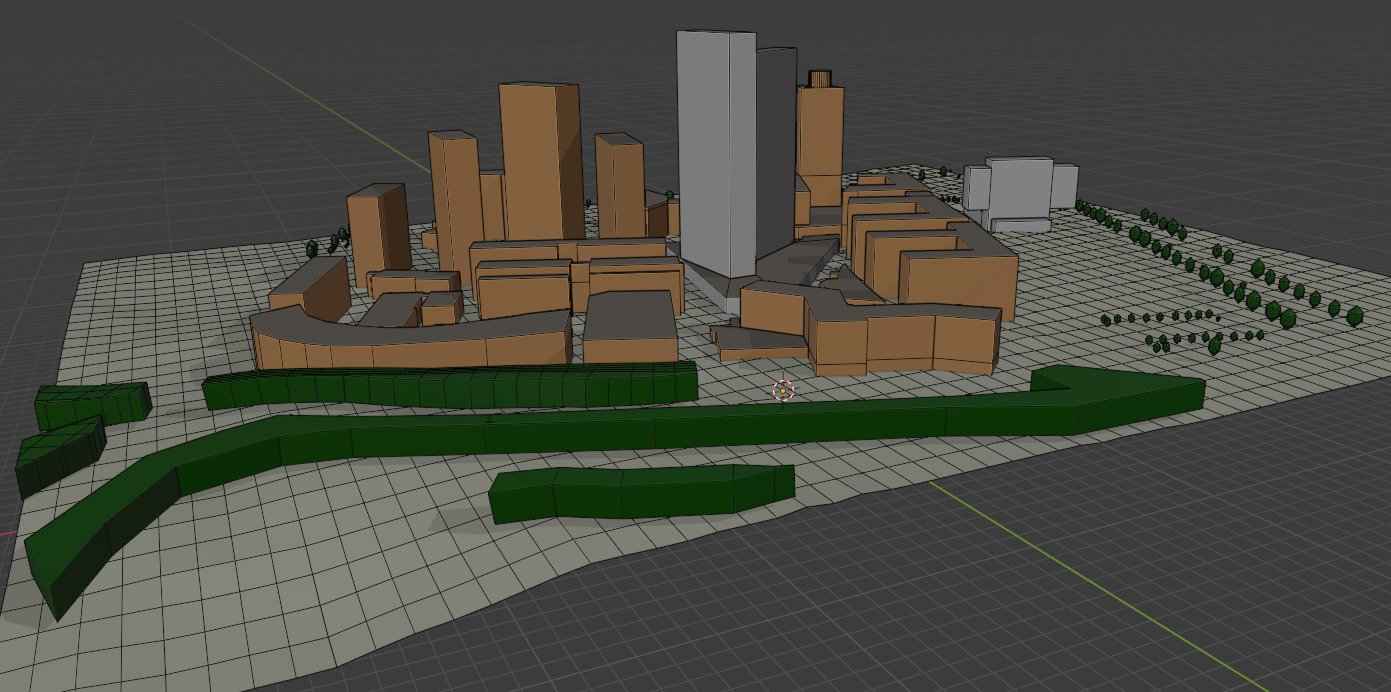Select the angled orange building at front right

[900, 340]
